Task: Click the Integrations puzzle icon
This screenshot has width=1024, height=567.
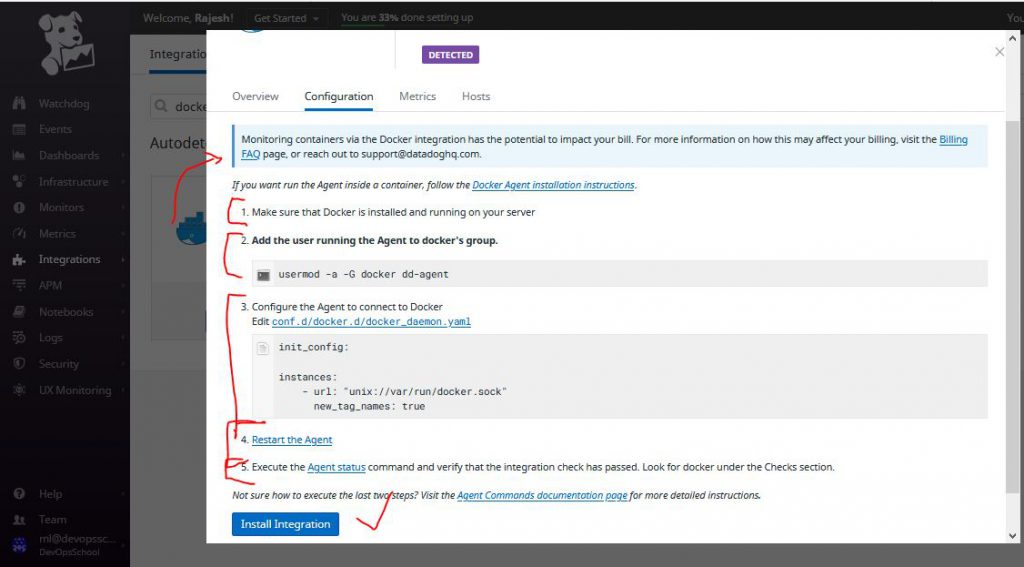Action: coord(19,260)
